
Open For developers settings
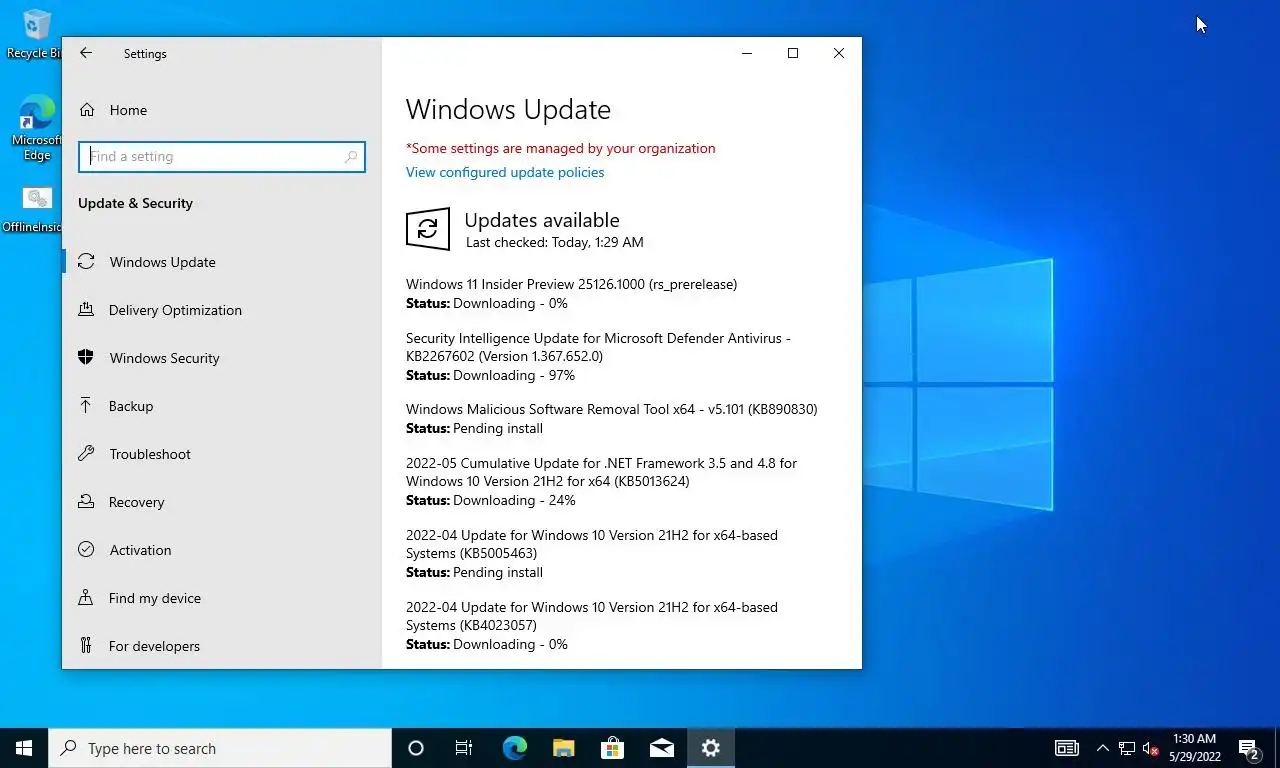coord(221,646)
